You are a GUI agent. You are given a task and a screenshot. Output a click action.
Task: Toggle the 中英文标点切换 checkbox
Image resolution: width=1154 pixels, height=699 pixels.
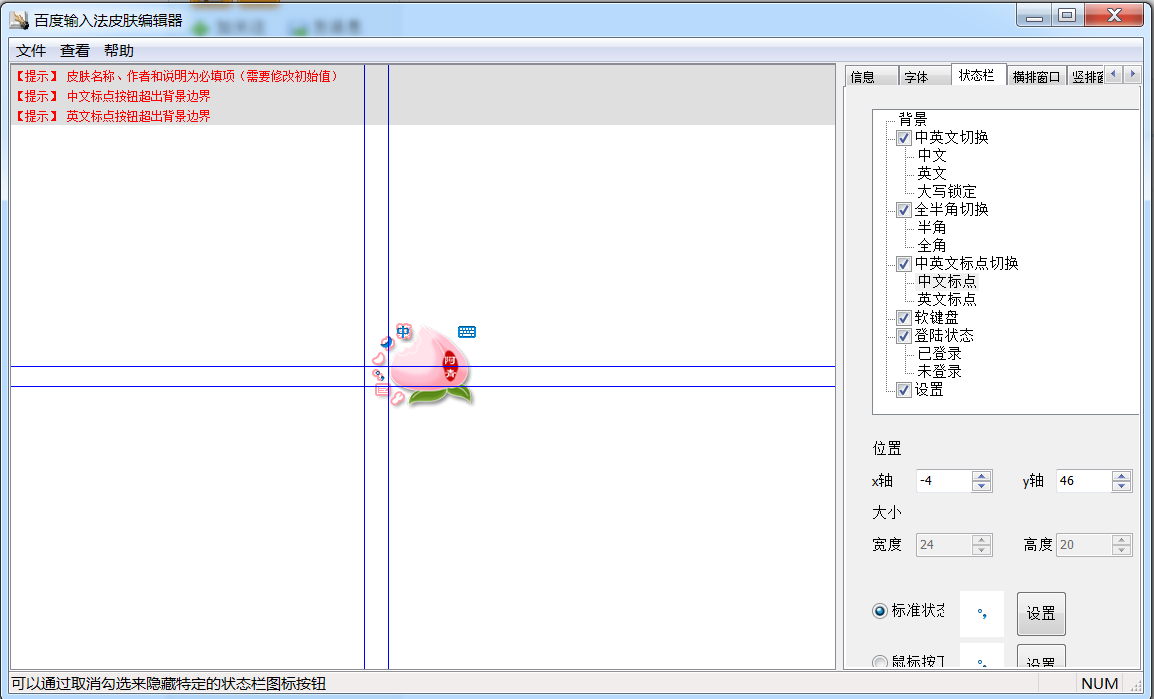(x=904, y=263)
